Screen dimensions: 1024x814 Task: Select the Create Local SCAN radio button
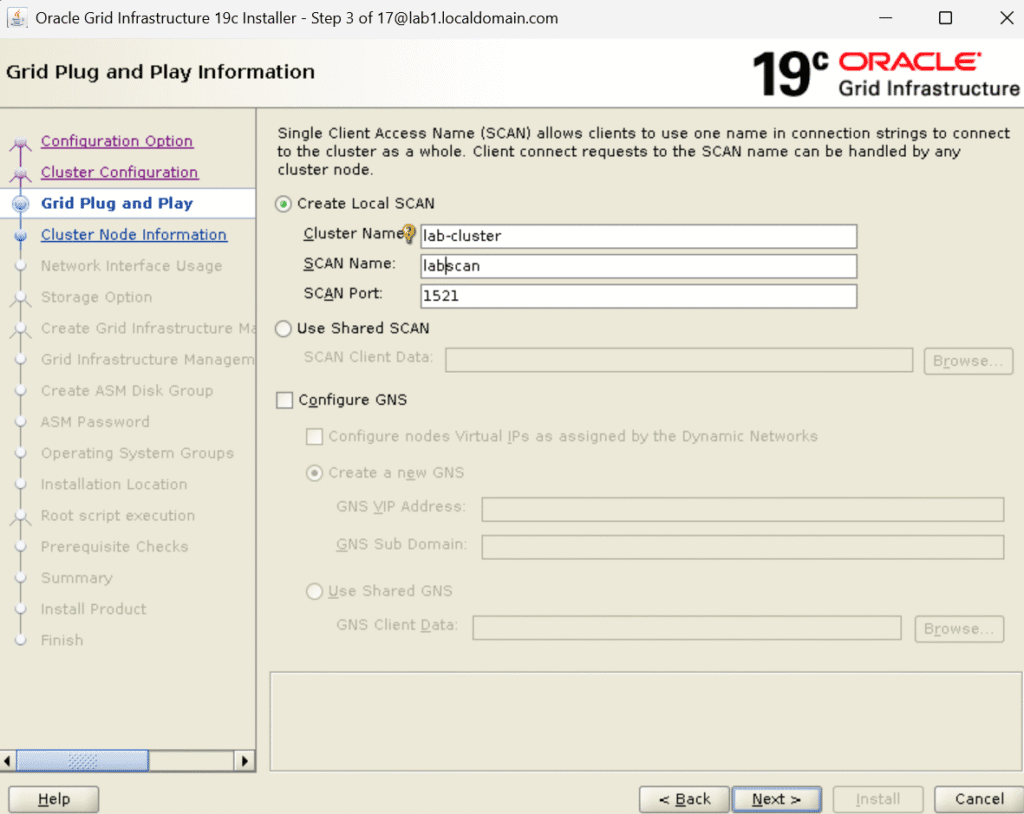tap(283, 204)
